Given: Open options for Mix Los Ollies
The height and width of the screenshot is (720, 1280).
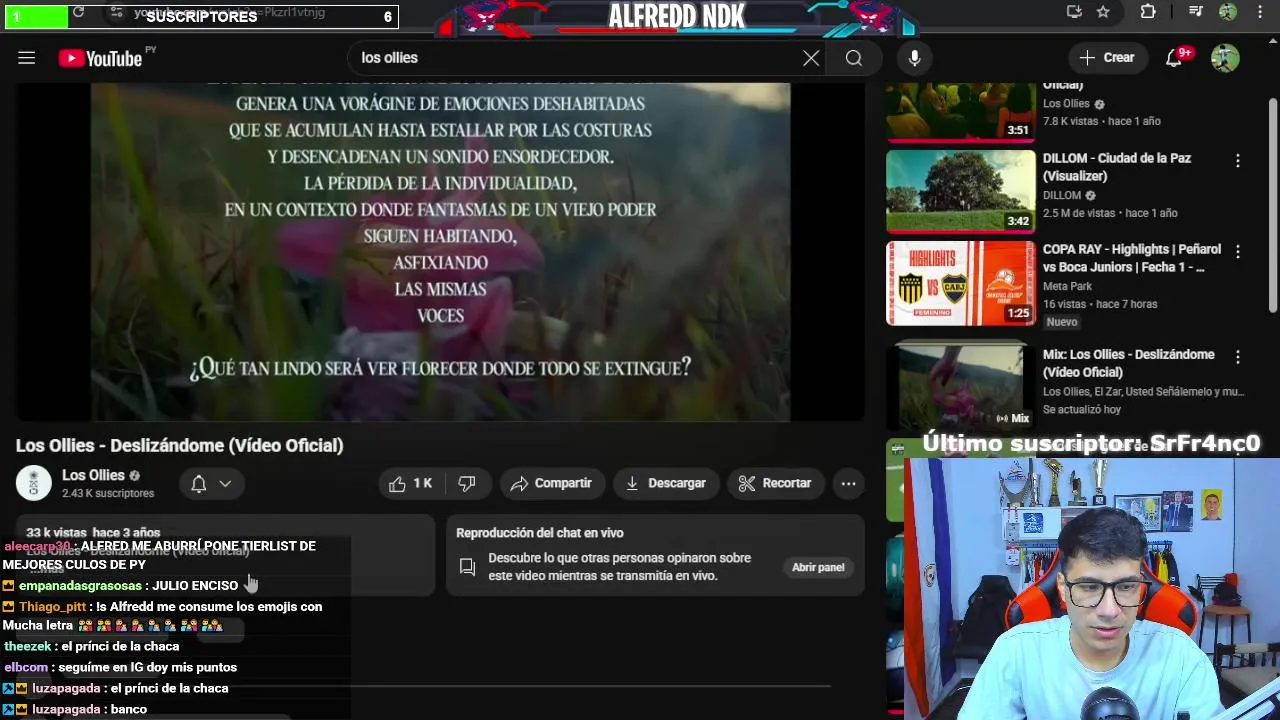Looking at the screenshot, I should click(x=1237, y=357).
